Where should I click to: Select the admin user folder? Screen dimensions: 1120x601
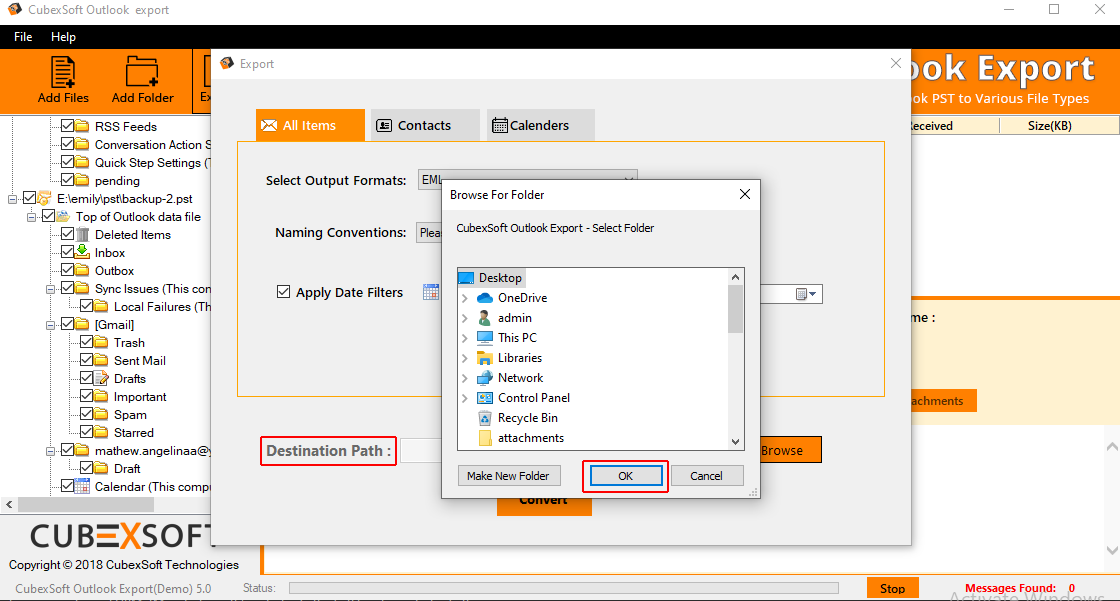point(514,318)
